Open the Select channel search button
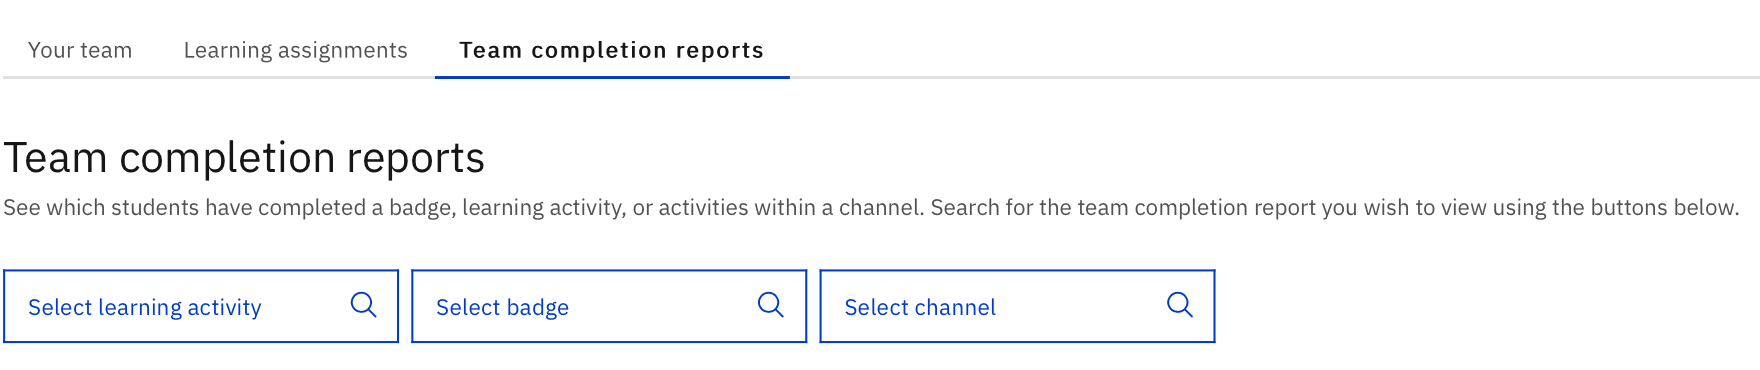The image size is (1760, 370). [1017, 306]
